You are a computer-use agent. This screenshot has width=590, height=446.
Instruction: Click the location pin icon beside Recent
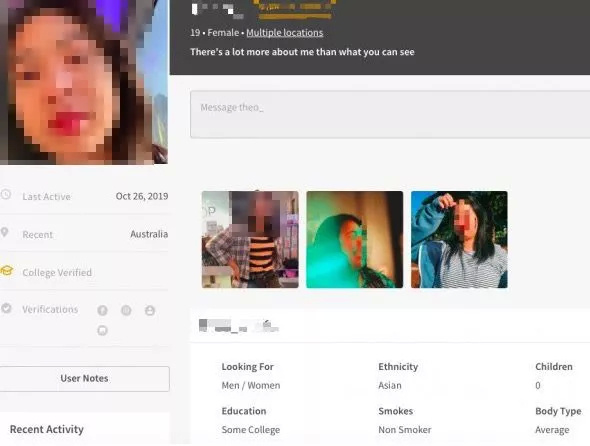[x=4, y=232]
